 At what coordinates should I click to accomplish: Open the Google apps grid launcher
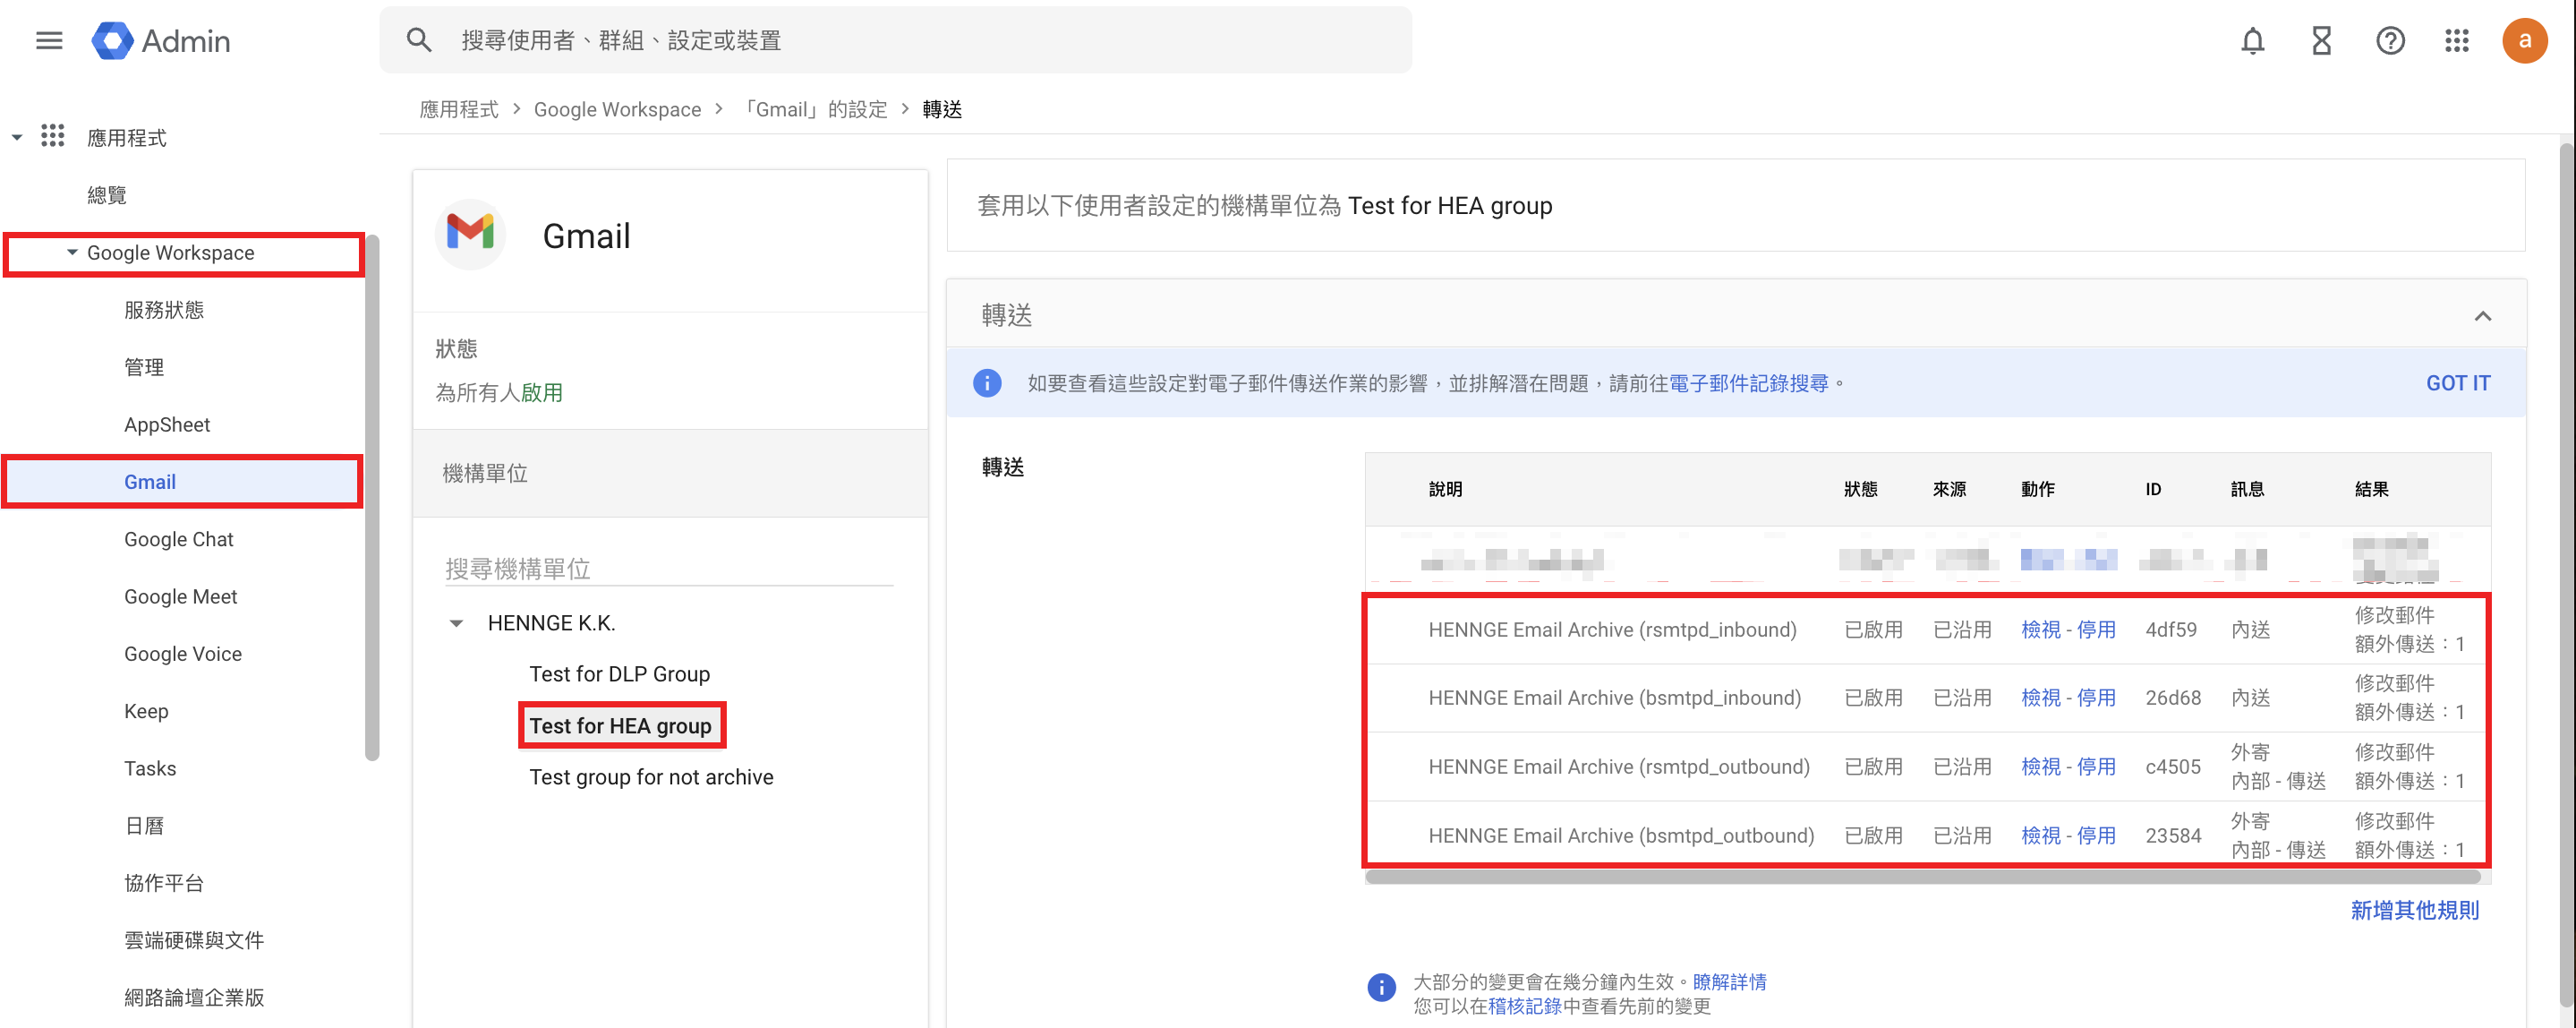click(x=2457, y=41)
